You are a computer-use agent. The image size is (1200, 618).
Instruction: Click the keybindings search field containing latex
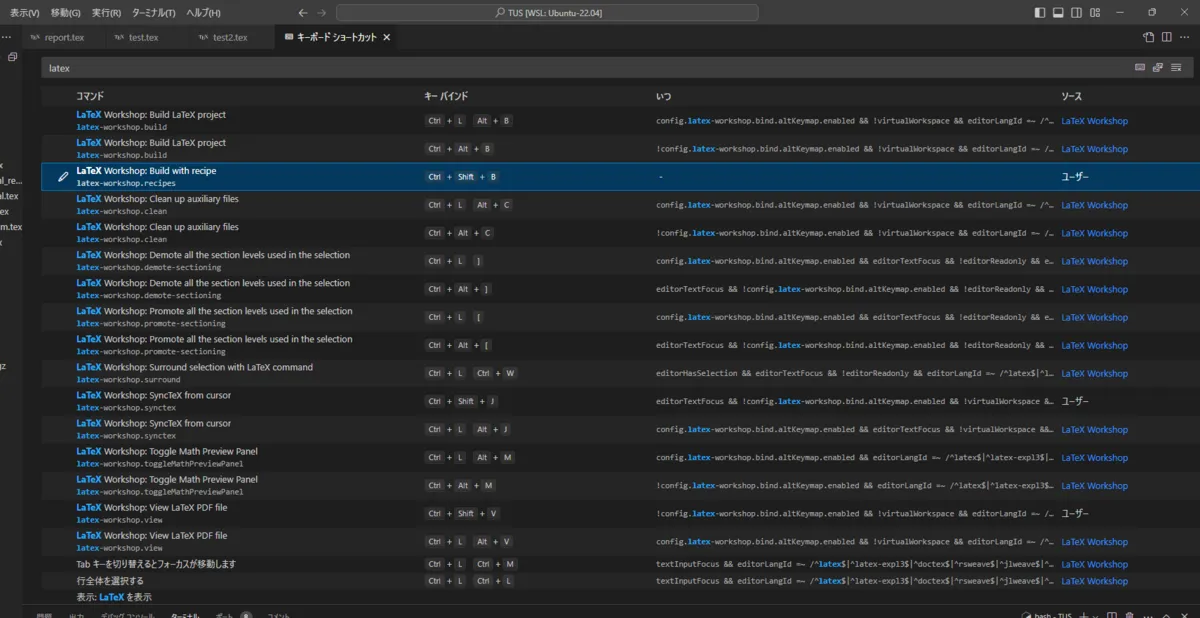point(580,68)
